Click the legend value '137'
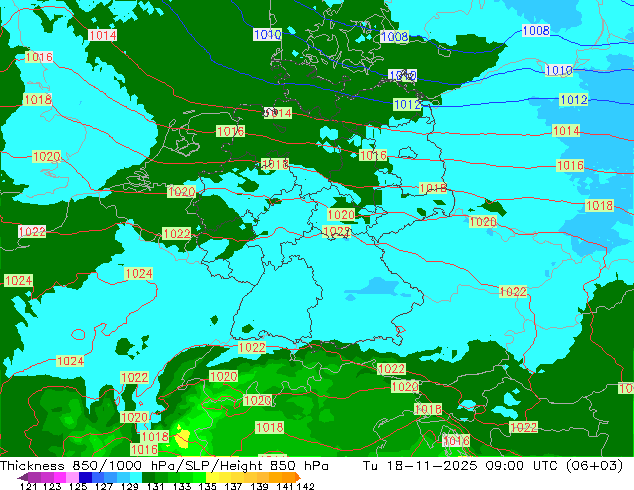 (x=233, y=486)
